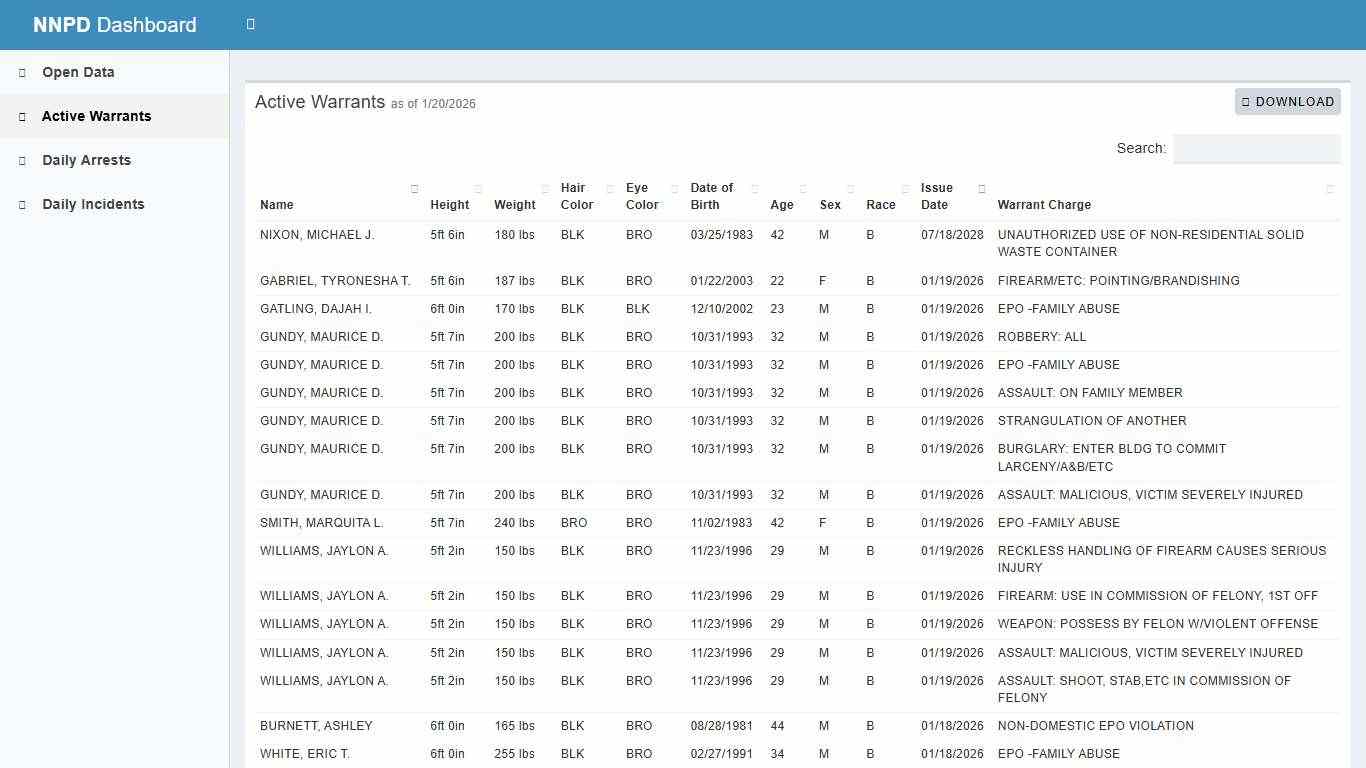
Task: Open Daily Arrests from the sidebar
Action: click(x=86, y=160)
